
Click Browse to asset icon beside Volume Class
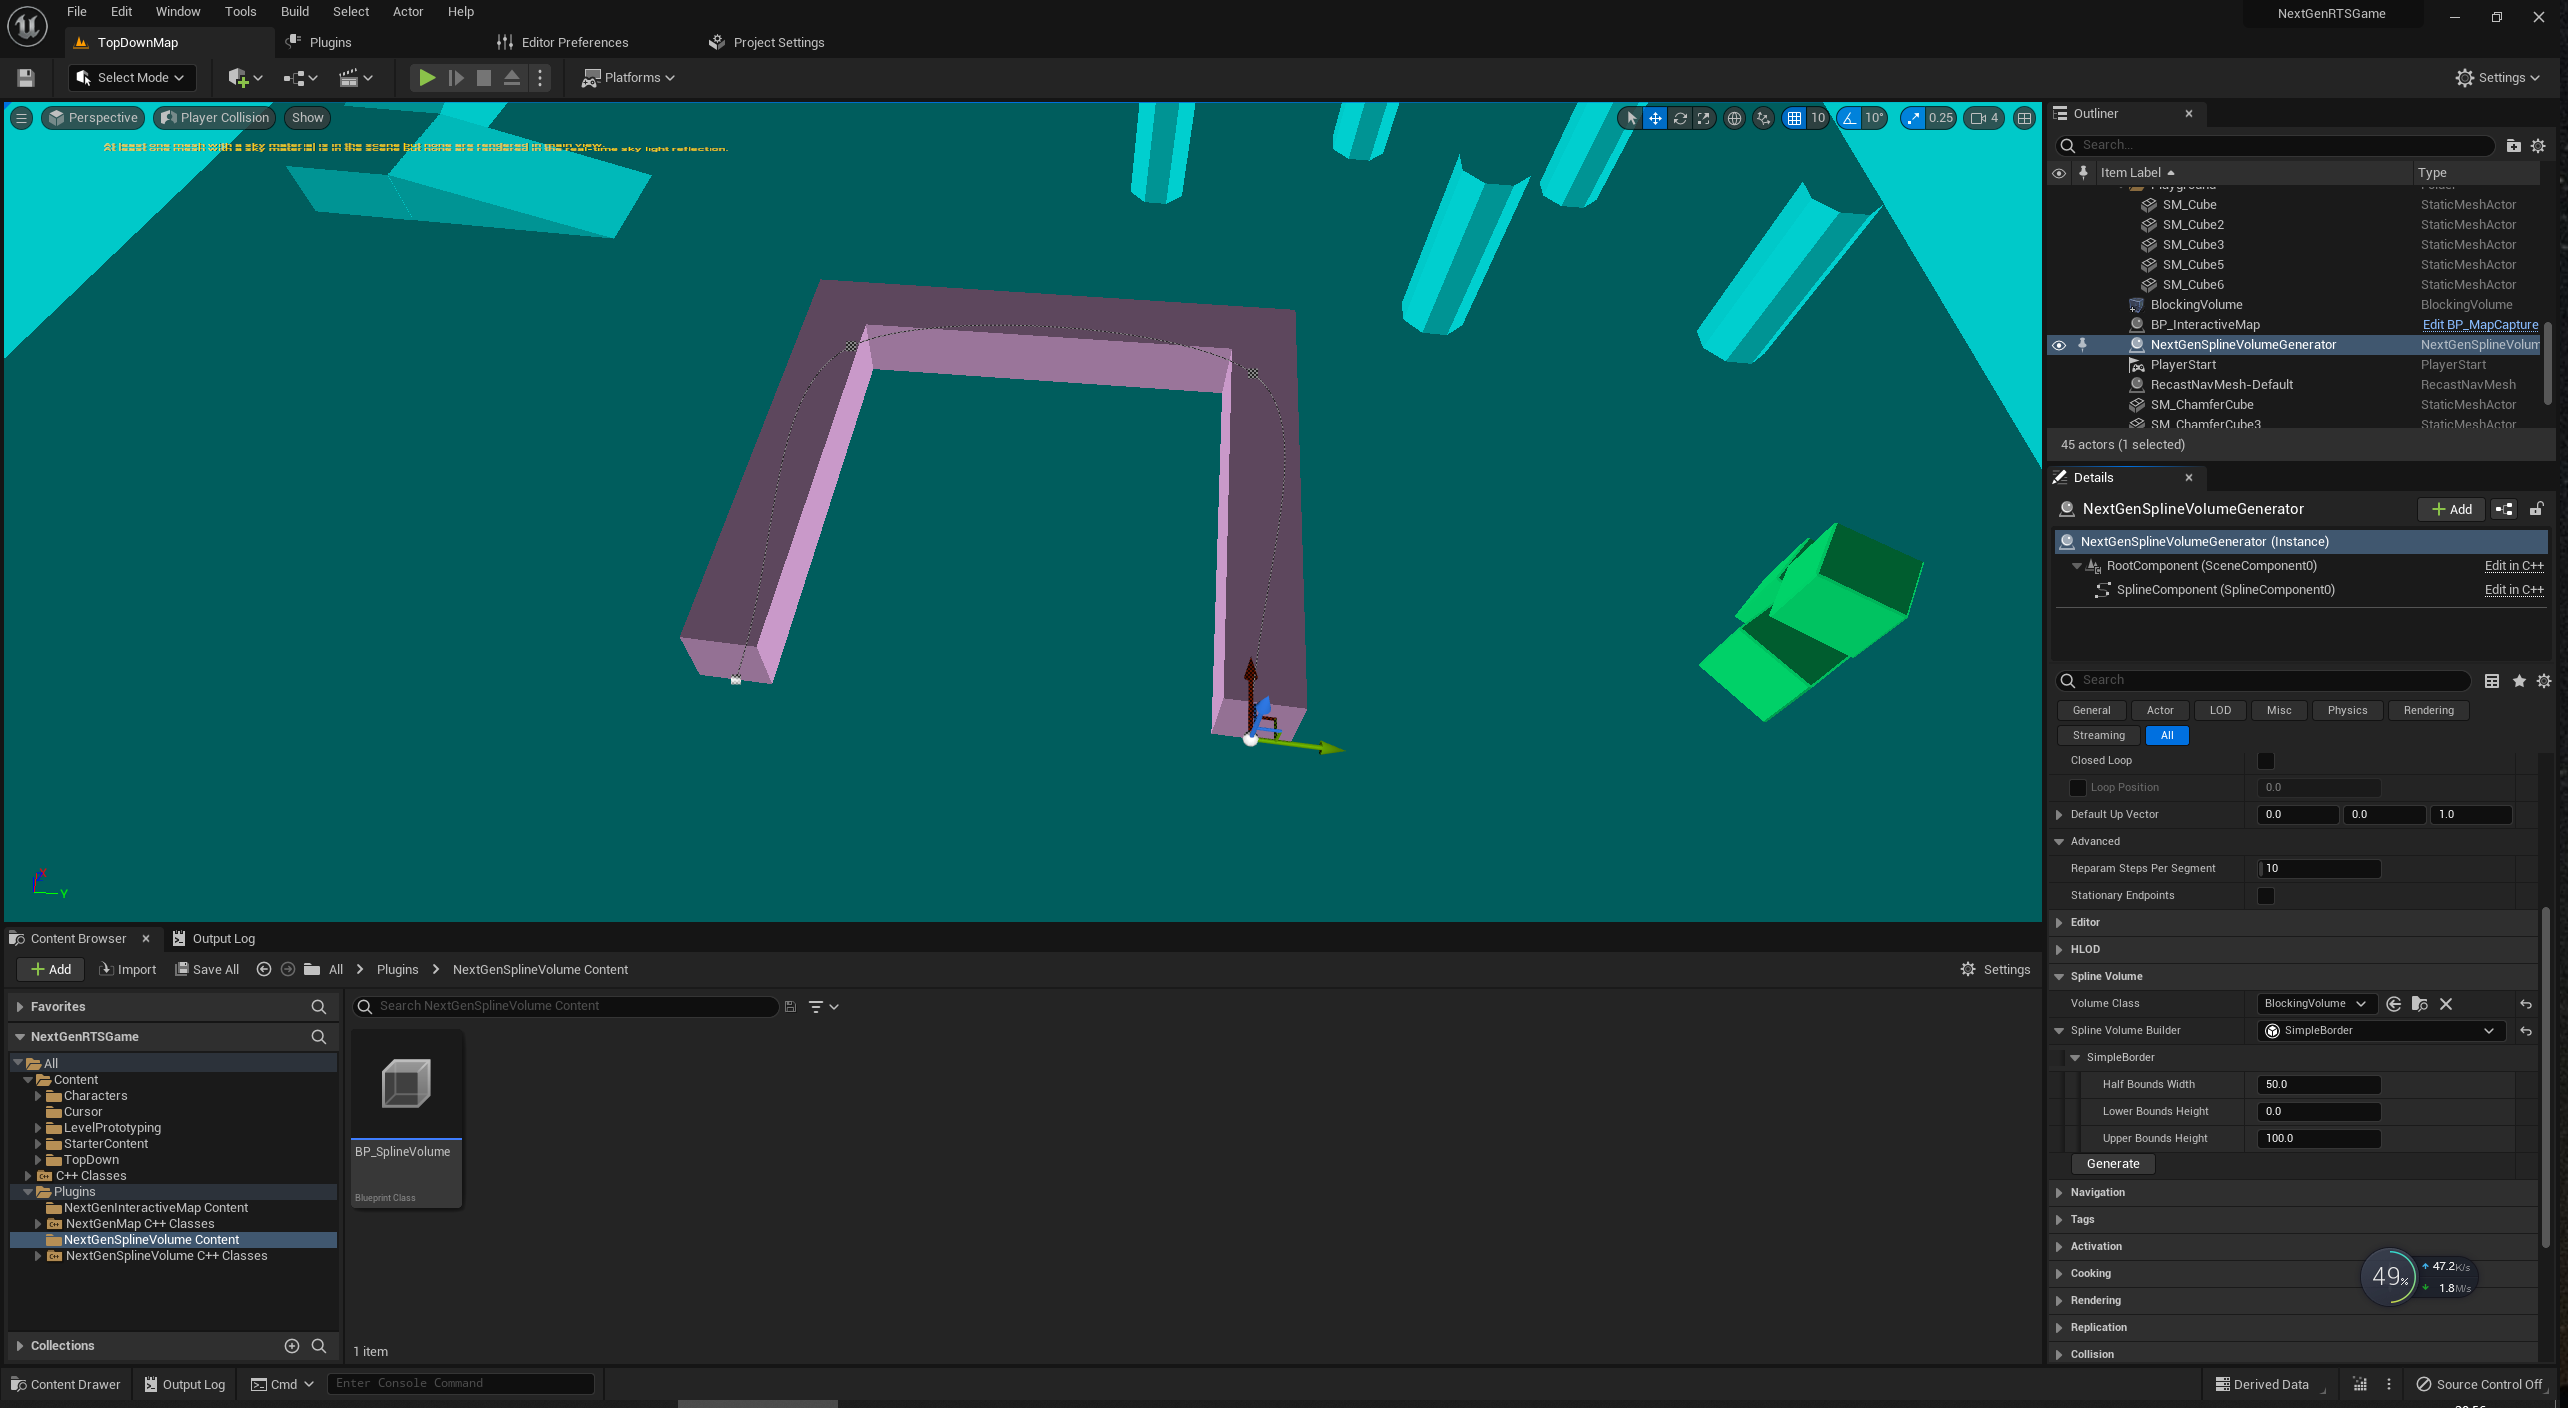2419,1003
